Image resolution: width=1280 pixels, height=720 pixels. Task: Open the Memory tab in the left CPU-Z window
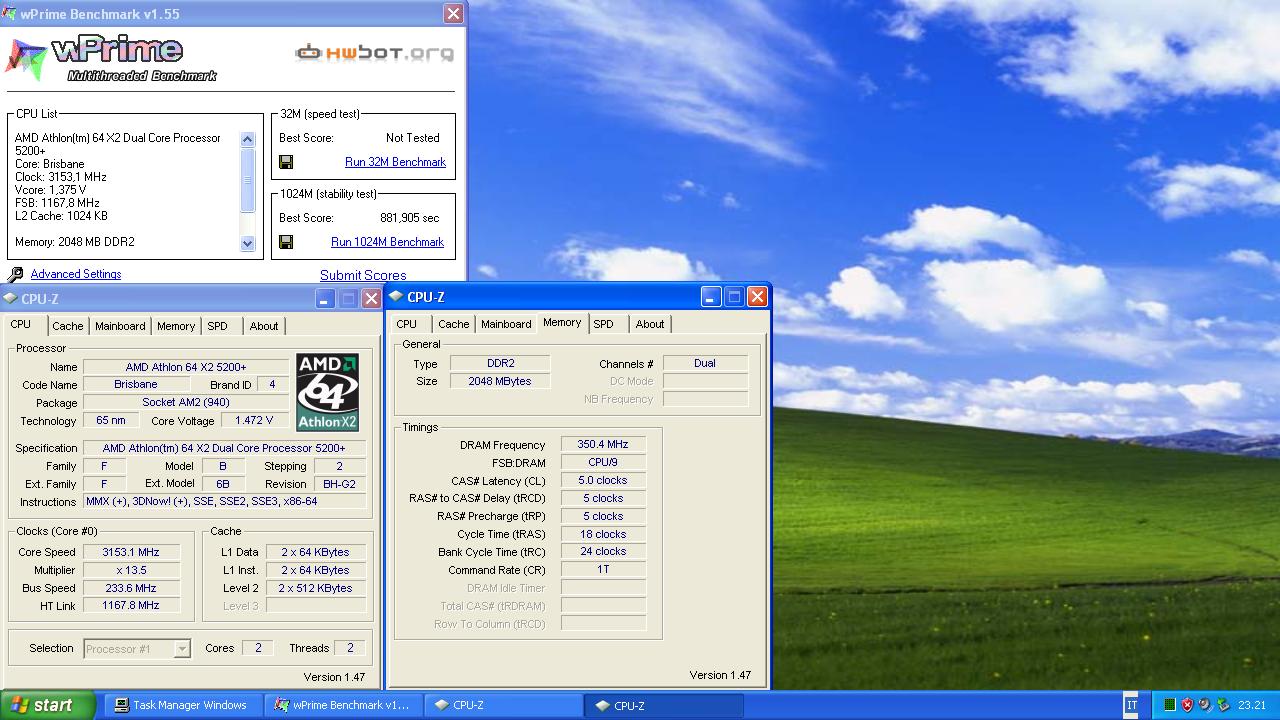pos(176,326)
